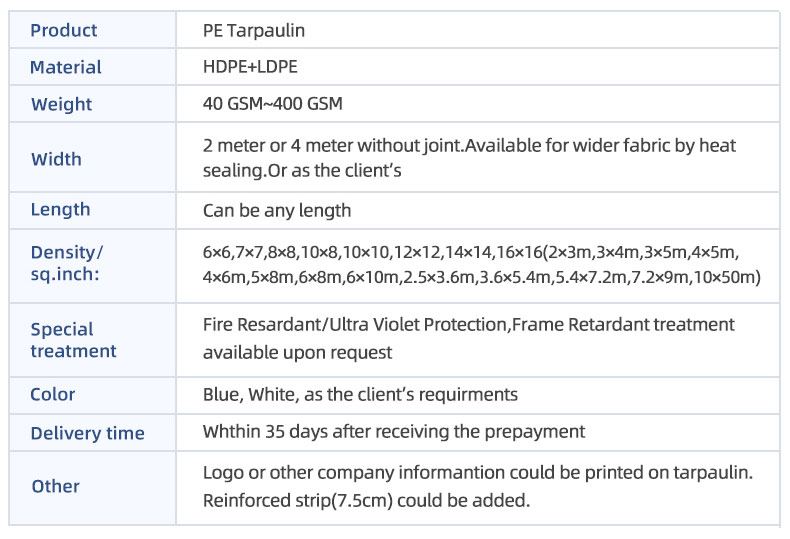Select the HDPE+LDPE material value
Screen dimensions: 790x539
250,66
